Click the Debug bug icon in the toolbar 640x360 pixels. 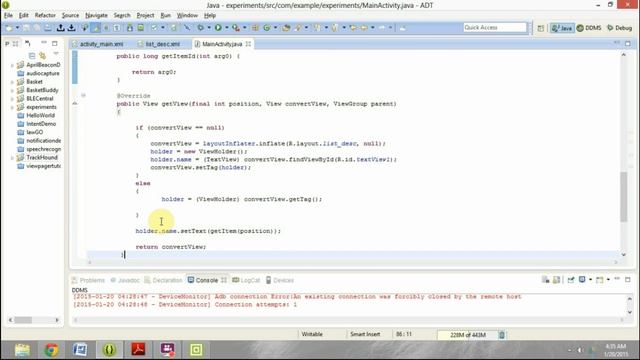click(200, 28)
